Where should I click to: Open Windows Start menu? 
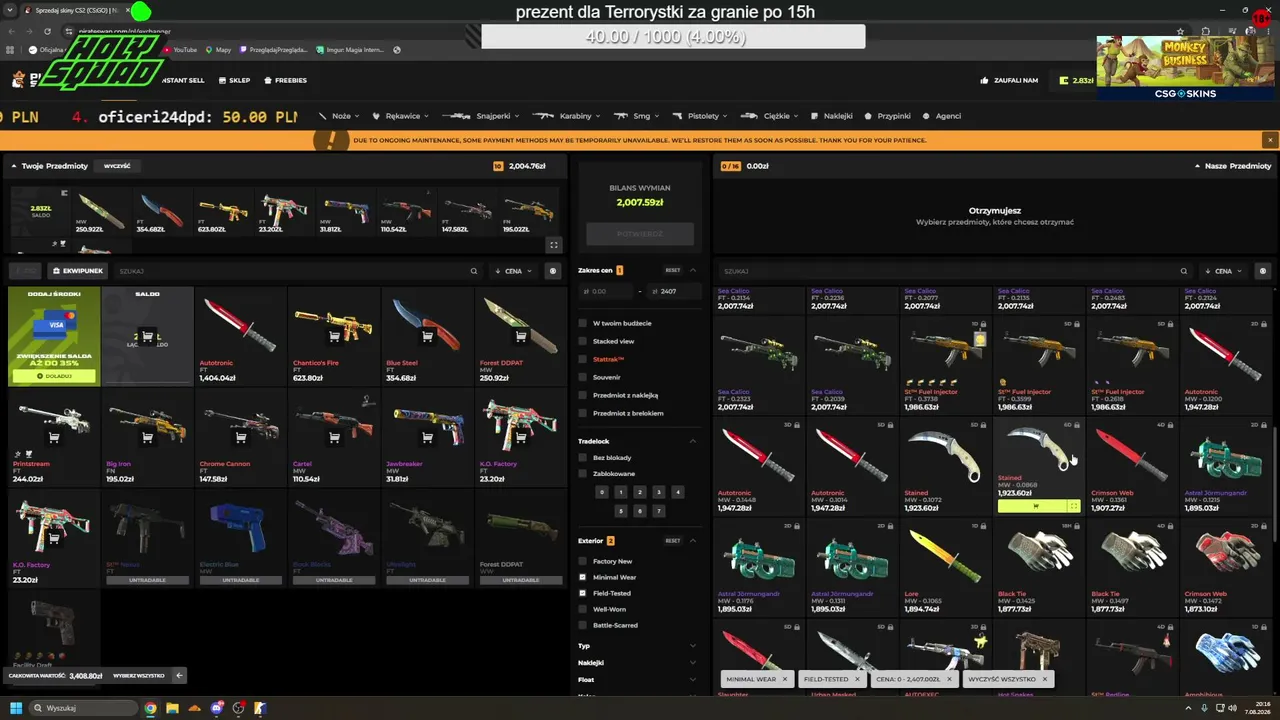(16, 708)
